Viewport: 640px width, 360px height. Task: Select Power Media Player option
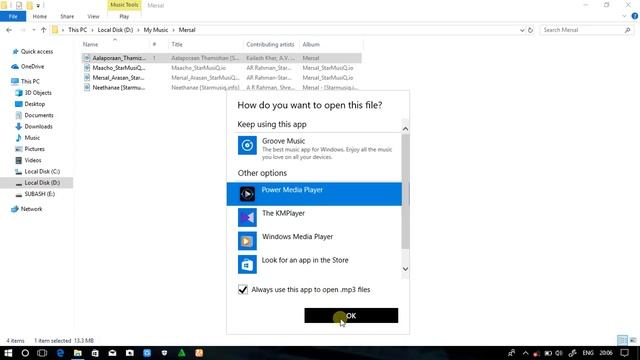(314, 194)
